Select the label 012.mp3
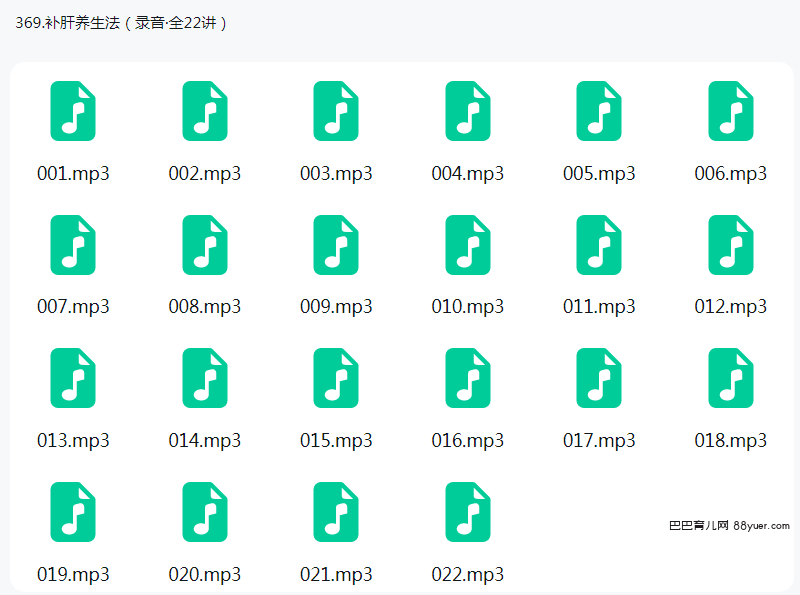Viewport: 800px width, 595px height. [x=731, y=307]
